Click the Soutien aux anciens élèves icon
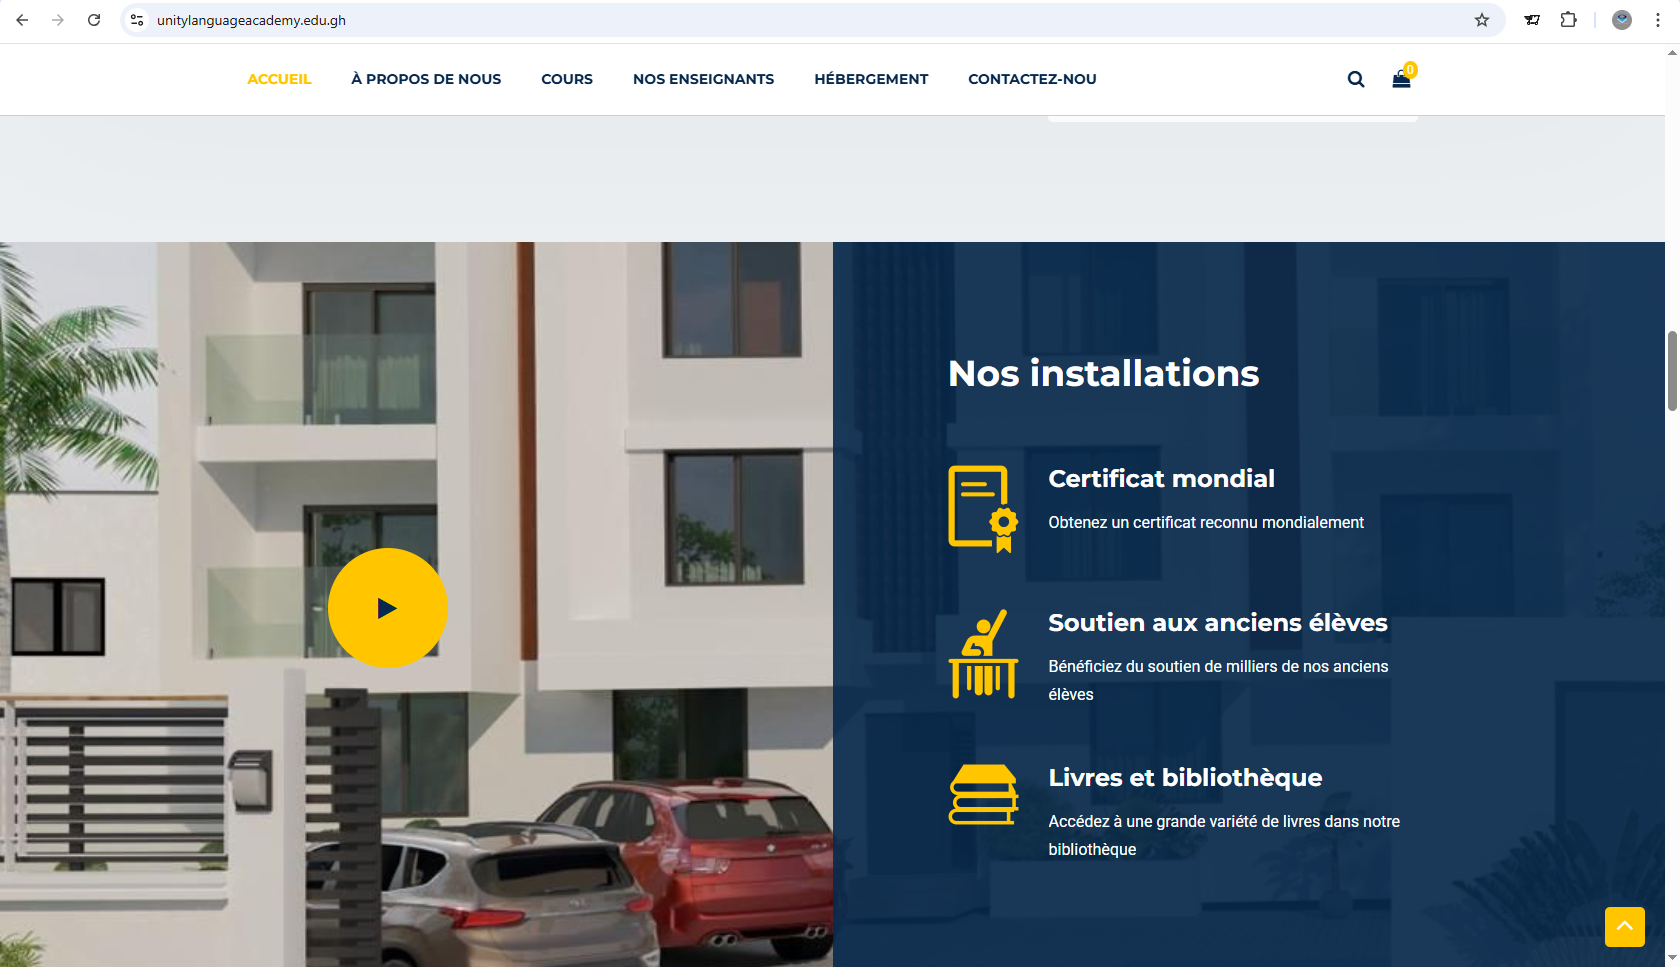The image size is (1680, 967). click(982, 654)
